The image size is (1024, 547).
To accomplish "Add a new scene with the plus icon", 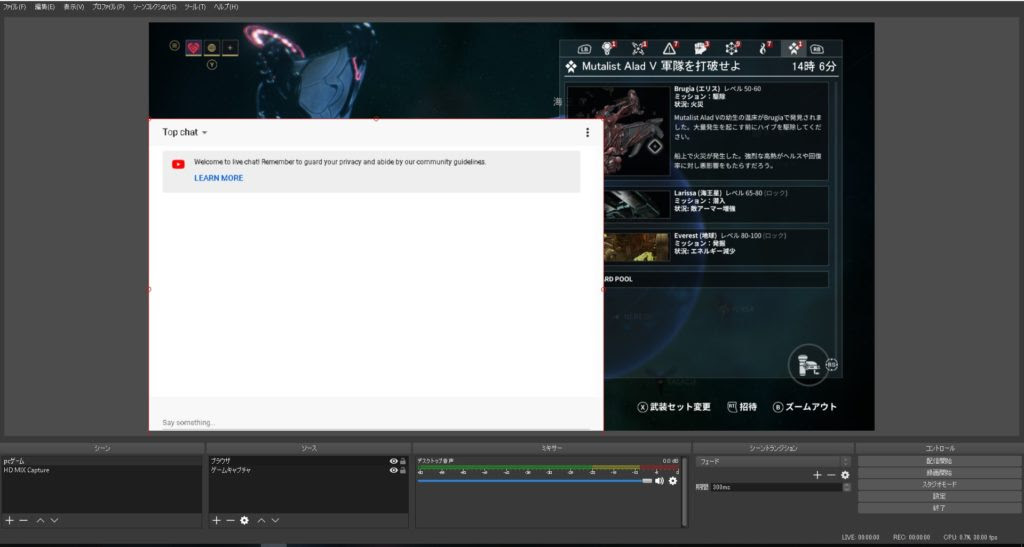I will [9, 520].
